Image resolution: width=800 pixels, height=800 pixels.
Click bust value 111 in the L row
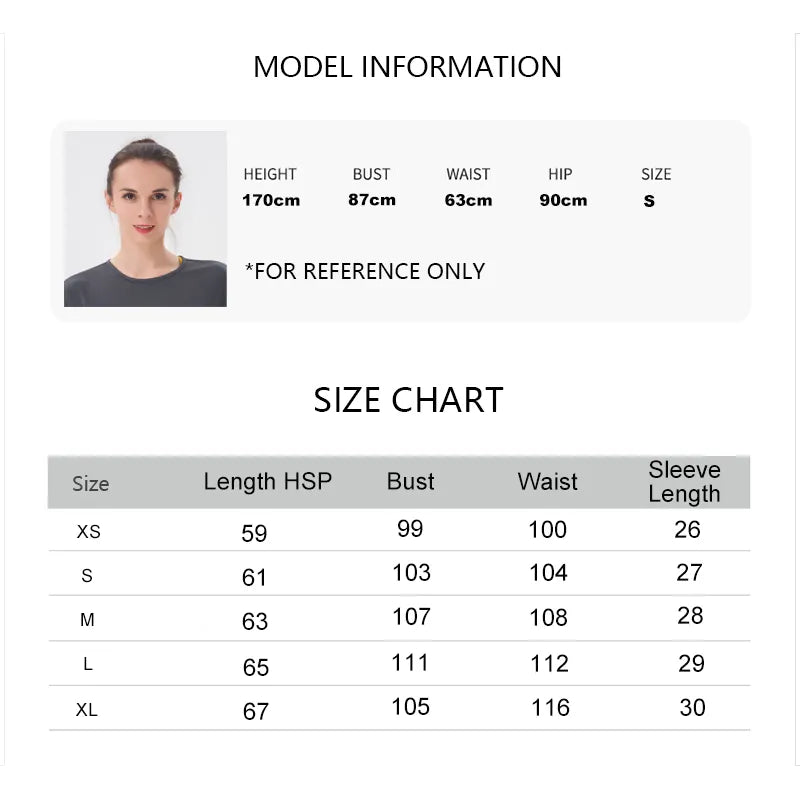point(410,663)
